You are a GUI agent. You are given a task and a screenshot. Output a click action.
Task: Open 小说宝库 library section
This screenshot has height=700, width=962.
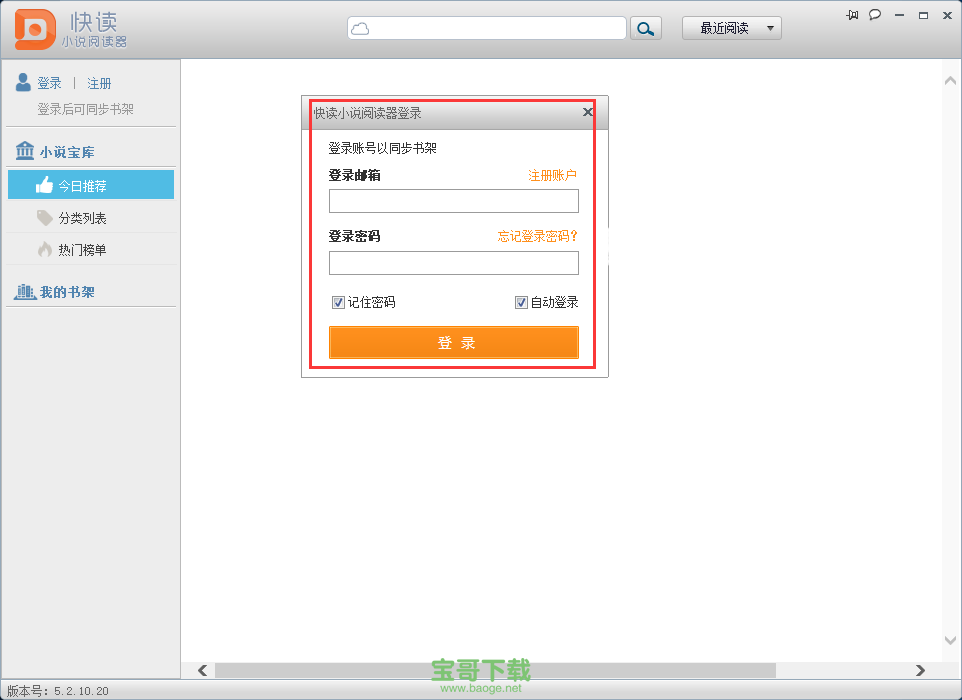[66, 152]
